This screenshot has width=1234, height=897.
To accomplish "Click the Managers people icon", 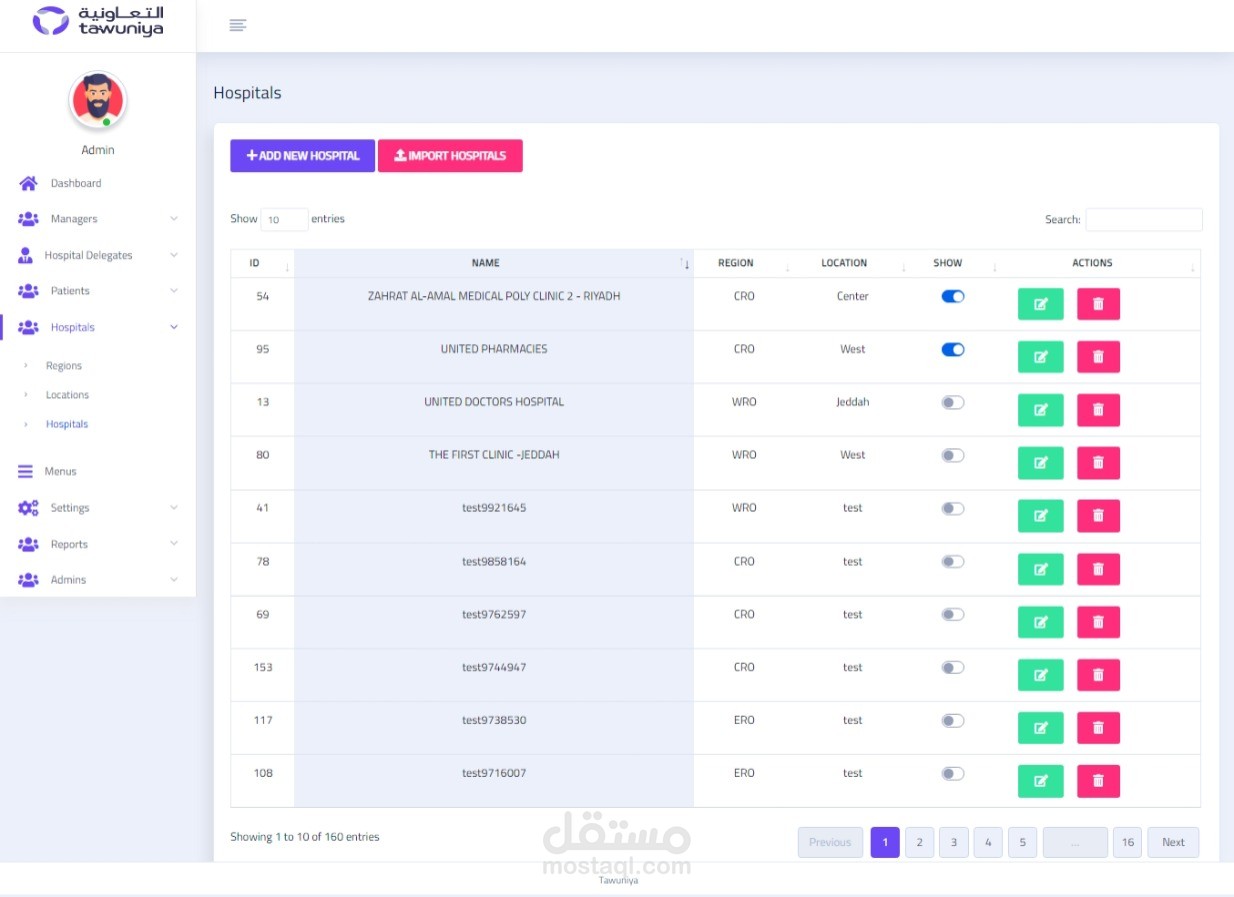I will point(28,219).
